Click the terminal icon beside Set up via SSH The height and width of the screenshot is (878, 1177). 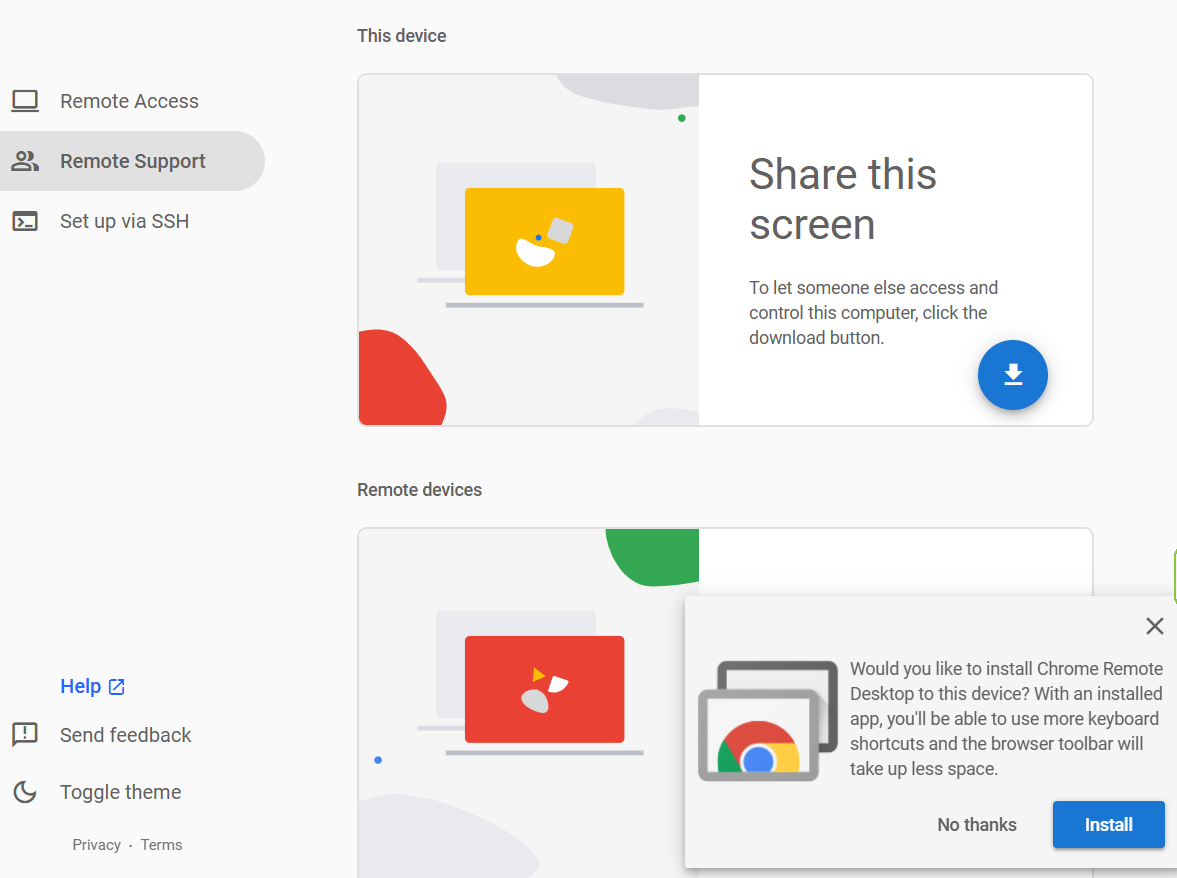click(25, 221)
